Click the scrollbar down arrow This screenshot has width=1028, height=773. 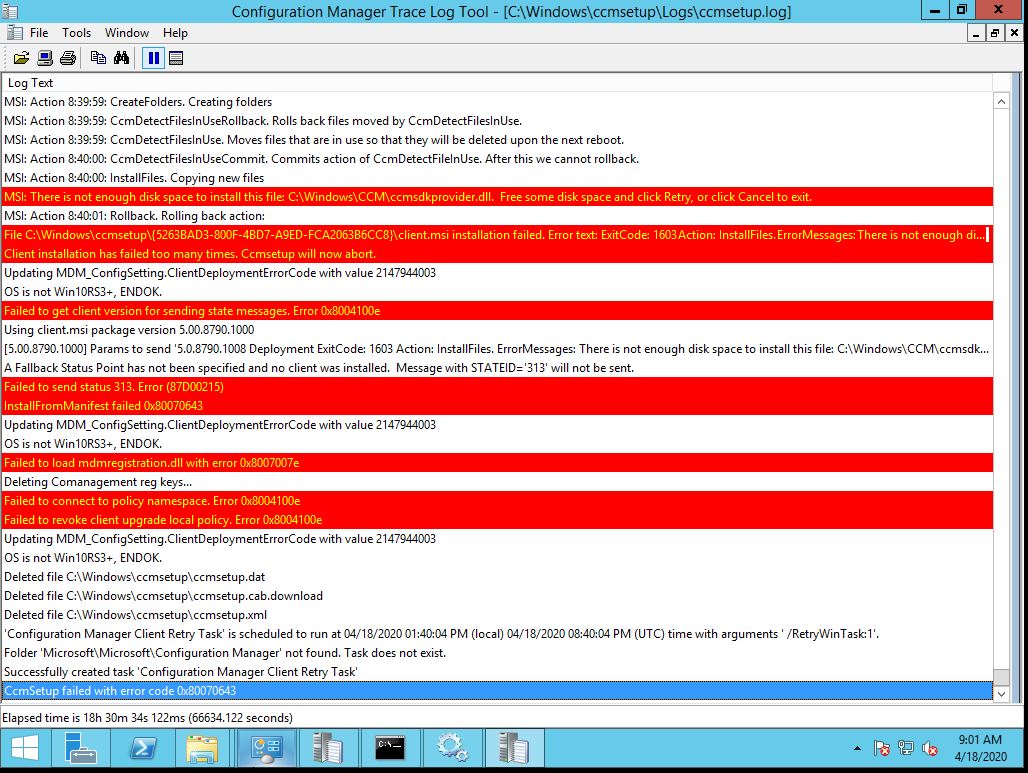[1001, 694]
